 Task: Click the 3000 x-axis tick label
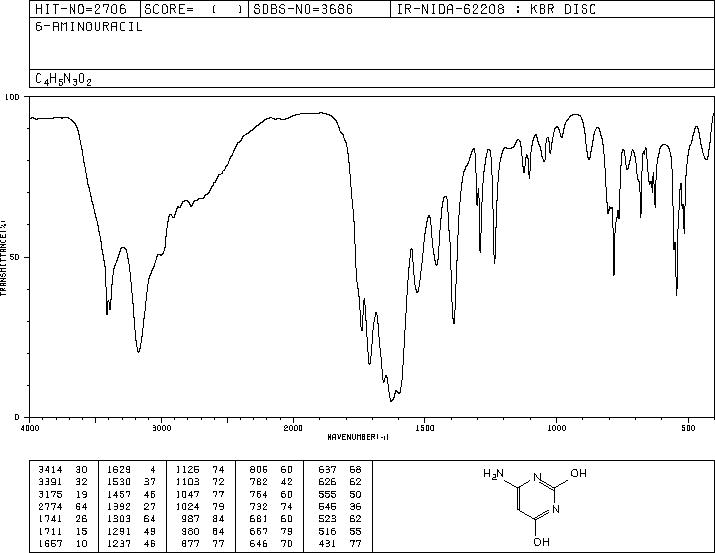(x=161, y=428)
